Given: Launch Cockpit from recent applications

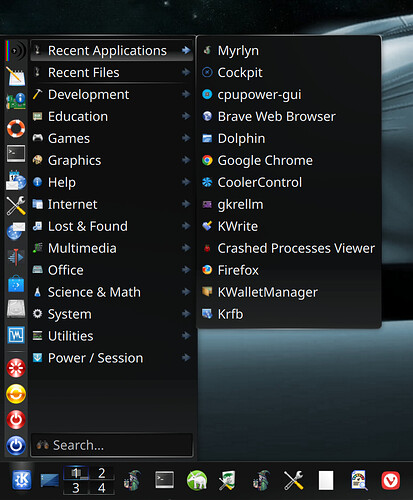Looking at the screenshot, I should coord(289,72).
